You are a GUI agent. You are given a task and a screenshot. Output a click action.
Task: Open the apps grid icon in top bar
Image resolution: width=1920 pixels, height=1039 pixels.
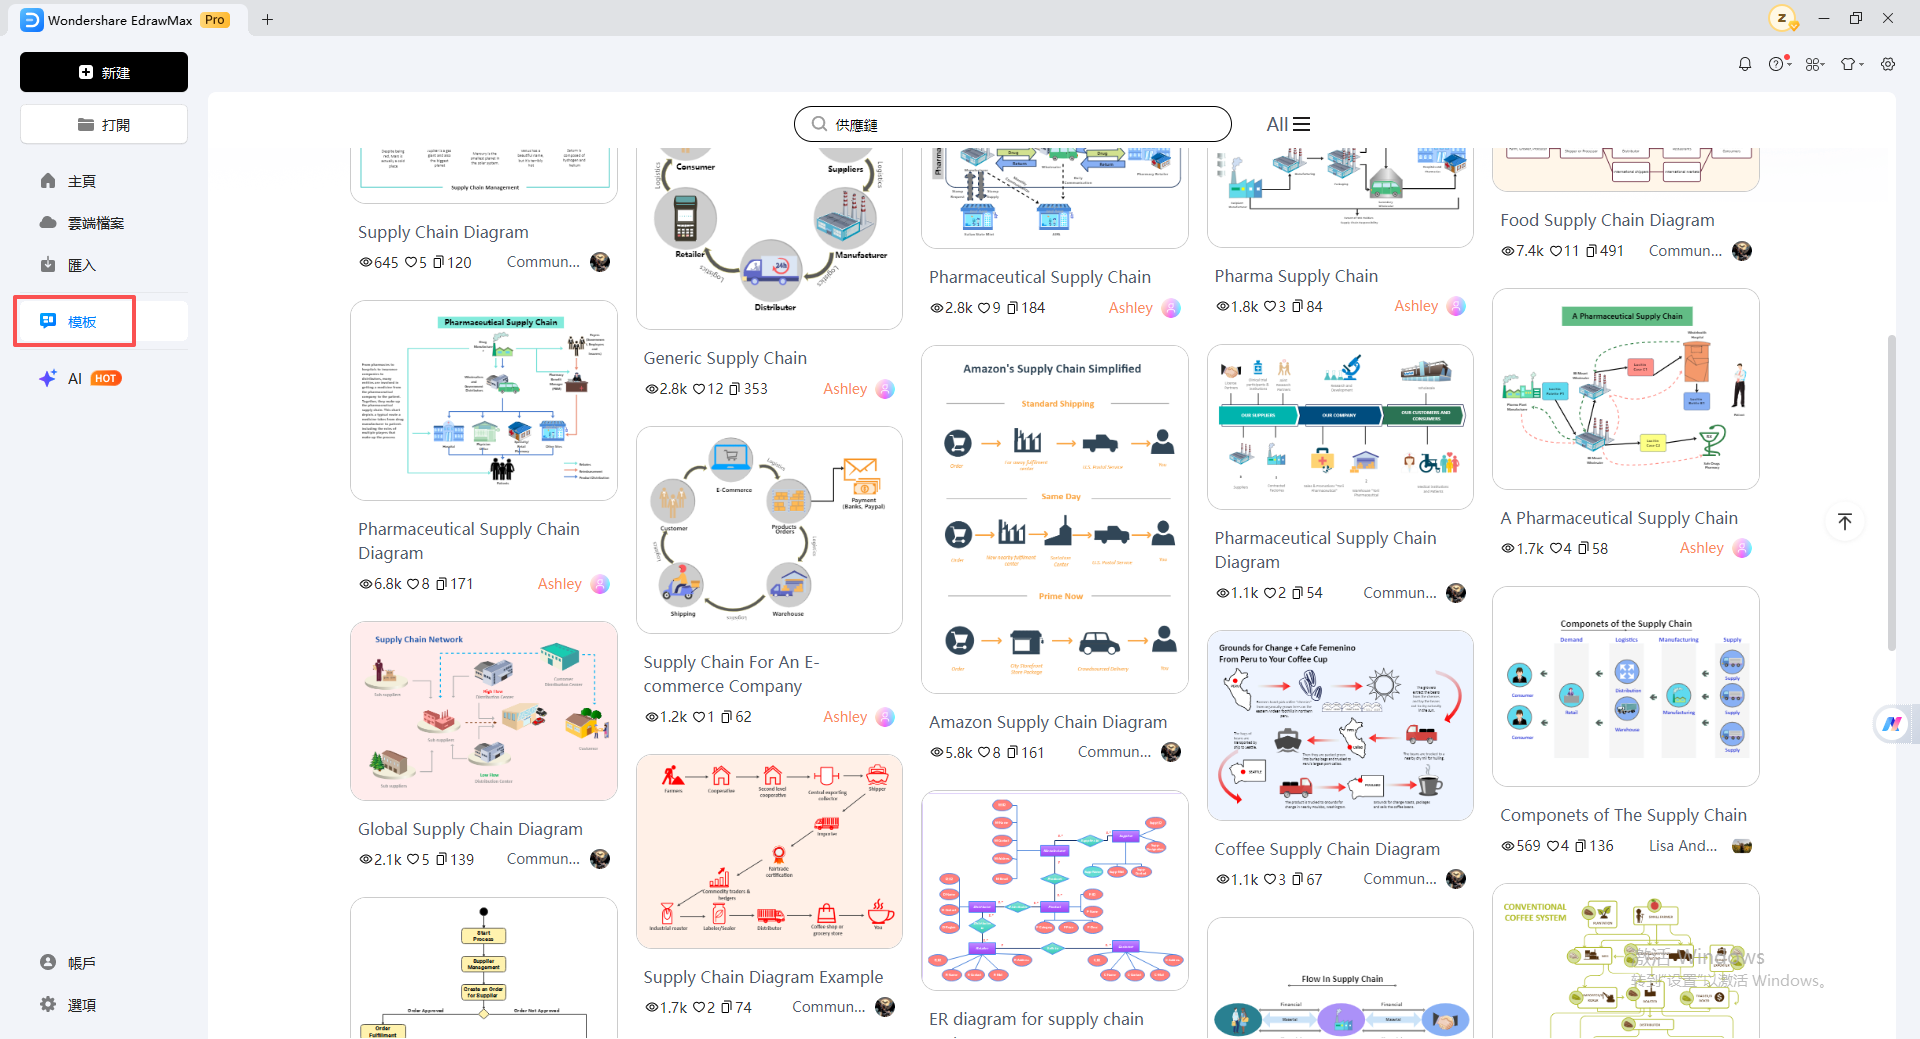(1814, 64)
